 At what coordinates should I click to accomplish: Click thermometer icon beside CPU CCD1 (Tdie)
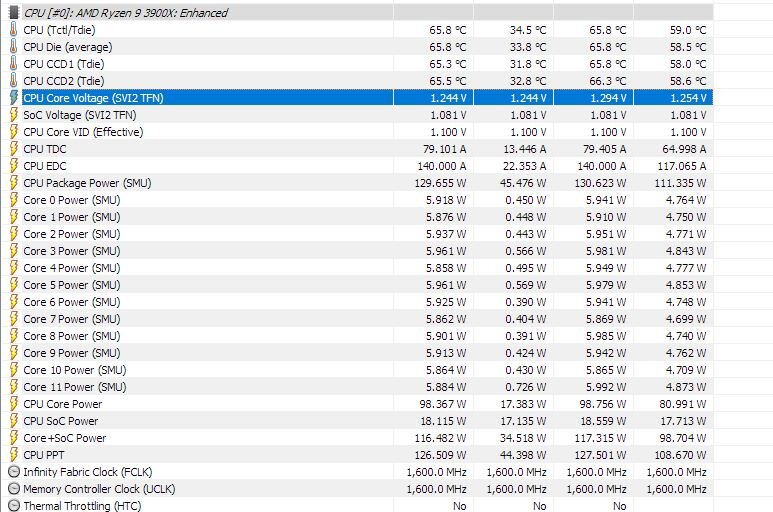tap(13, 64)
